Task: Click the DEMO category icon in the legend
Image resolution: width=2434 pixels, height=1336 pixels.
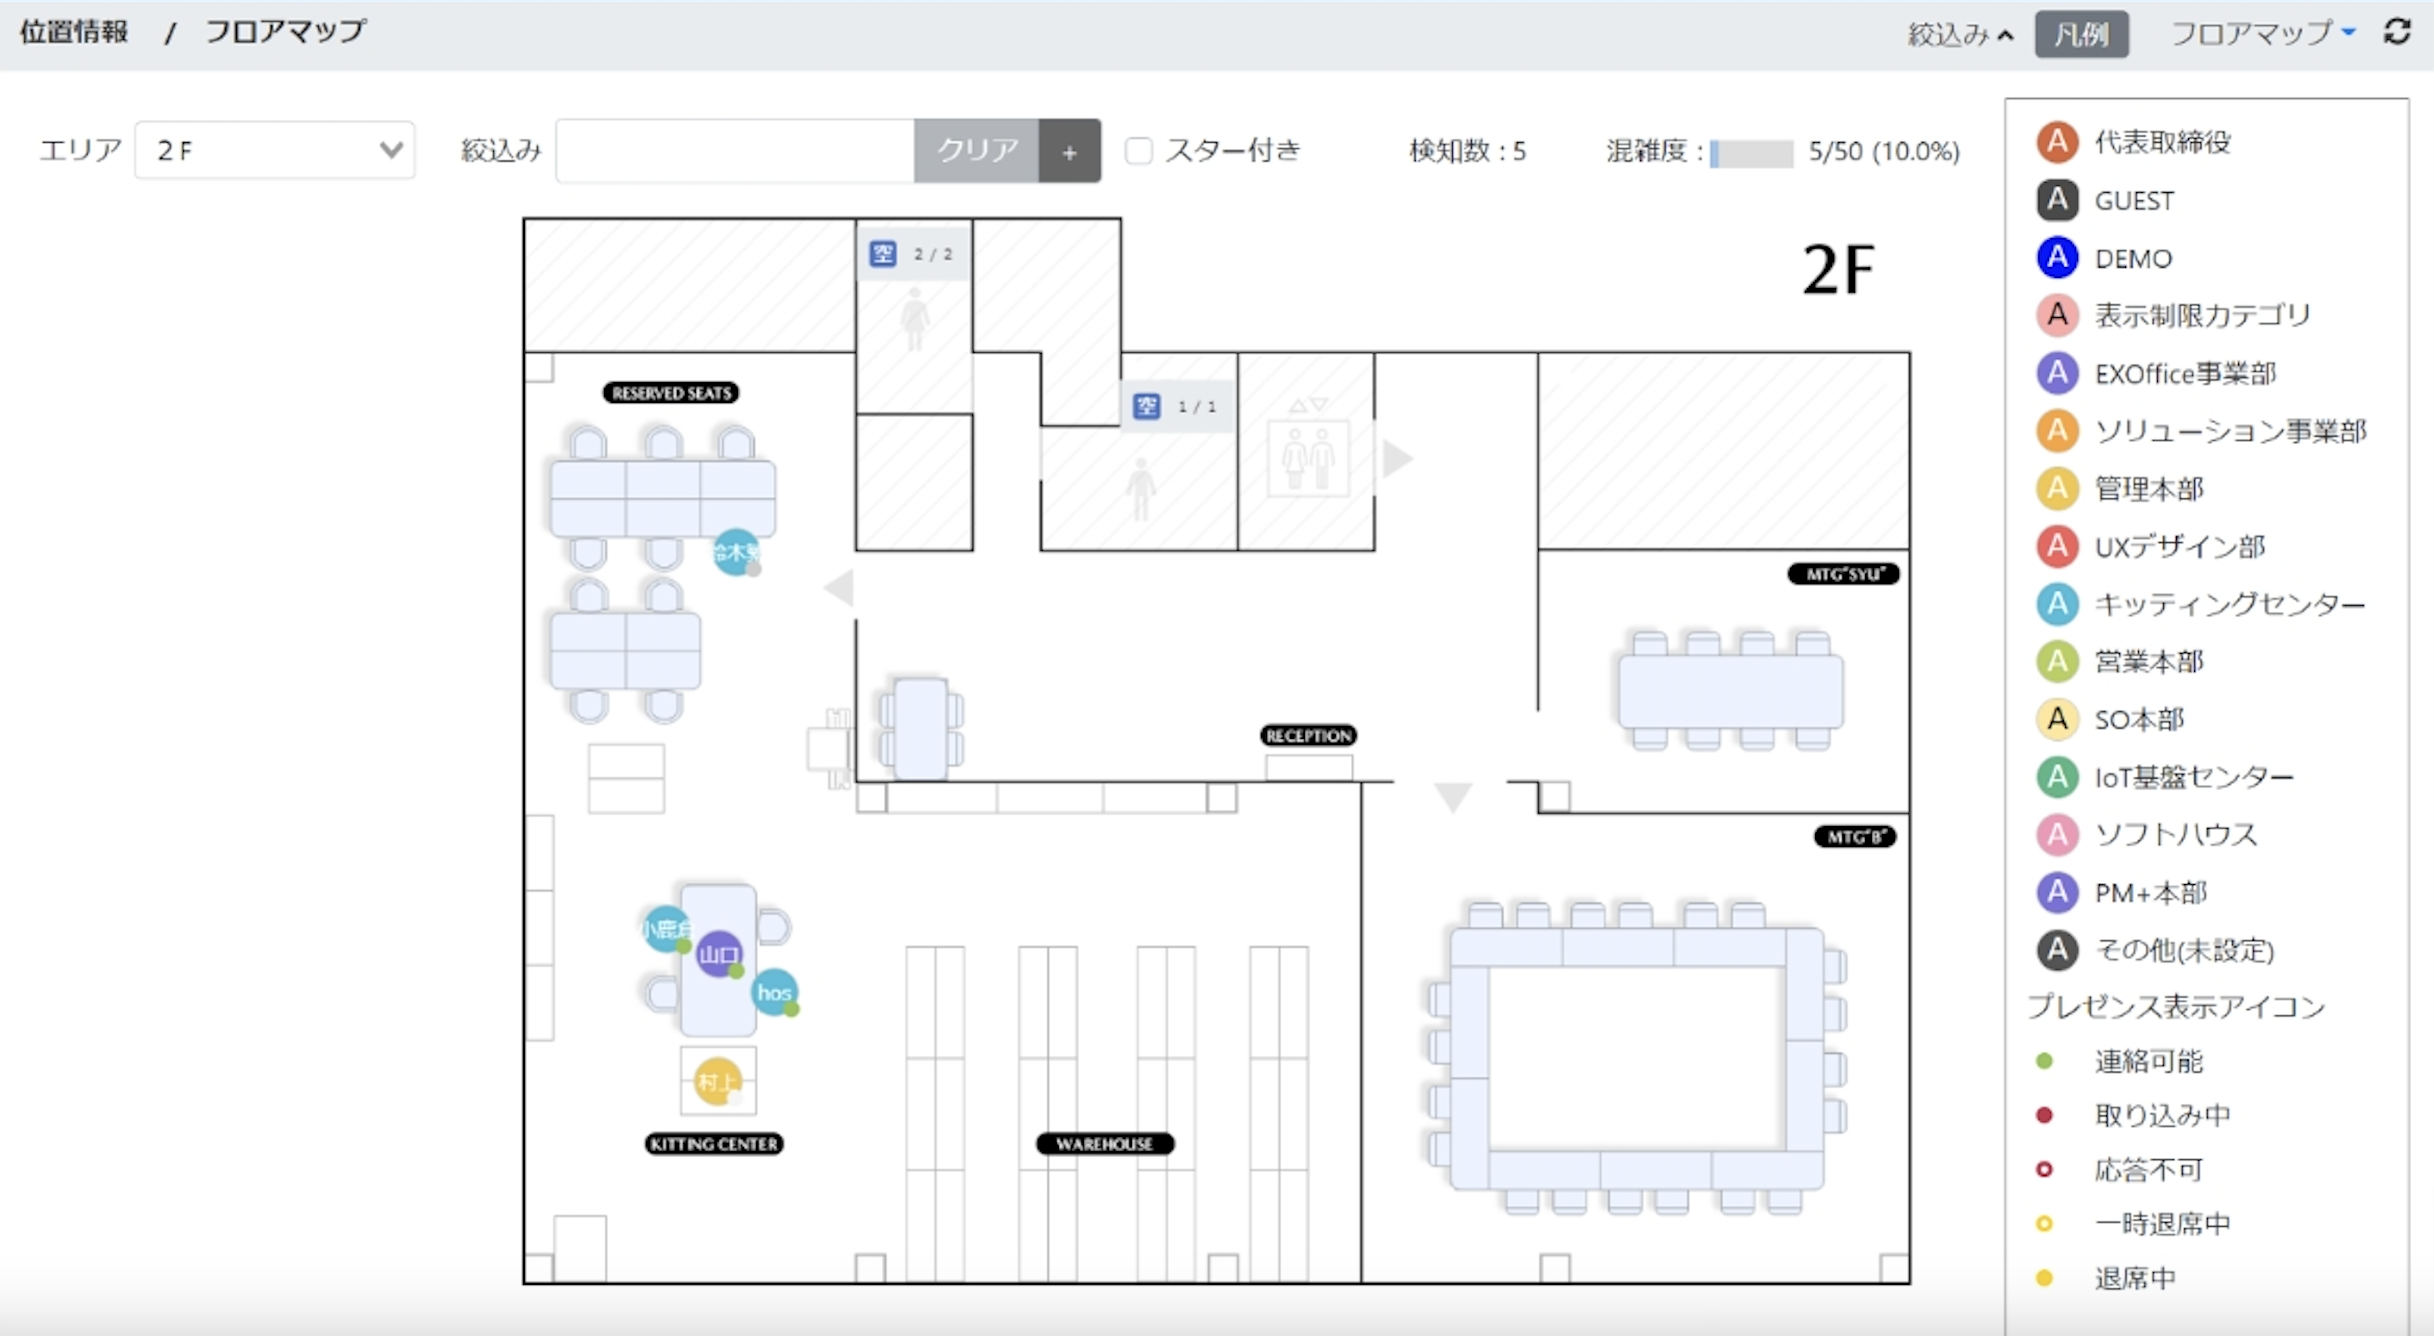Action: click(2058, 257)
